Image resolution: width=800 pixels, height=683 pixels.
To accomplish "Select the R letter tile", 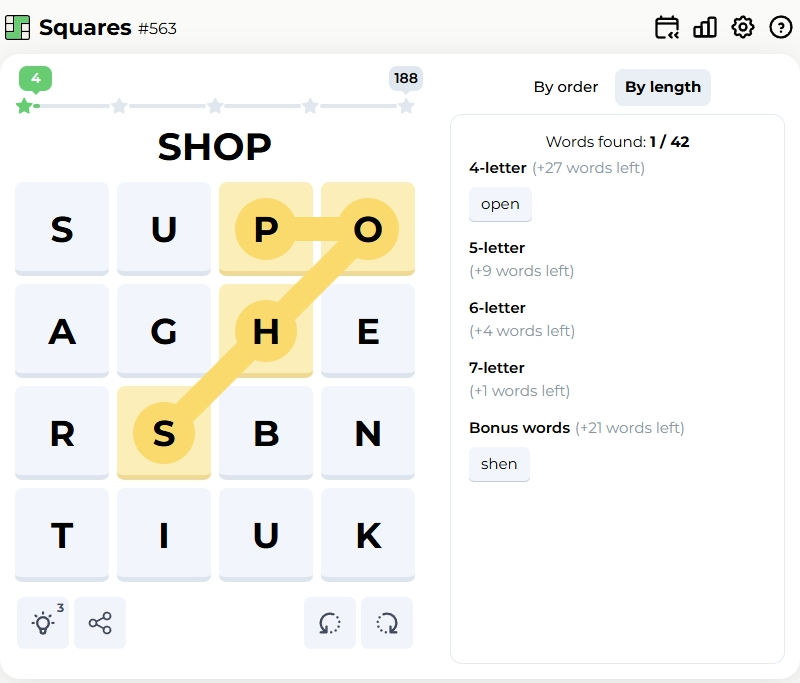I will click(x=62, y=433).
